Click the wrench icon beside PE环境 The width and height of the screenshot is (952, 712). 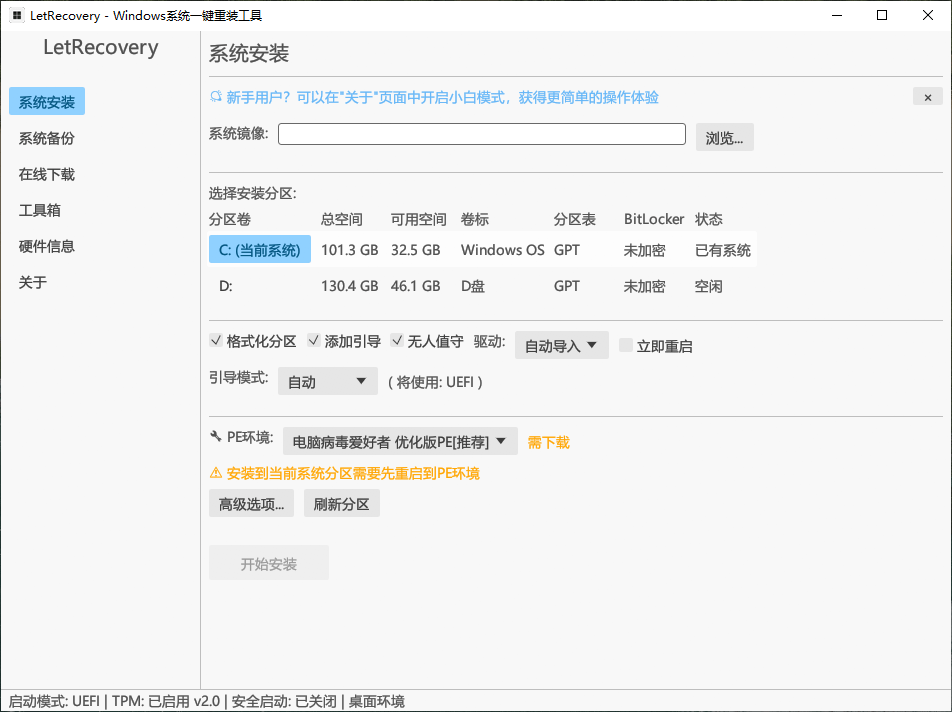[216, 436]
